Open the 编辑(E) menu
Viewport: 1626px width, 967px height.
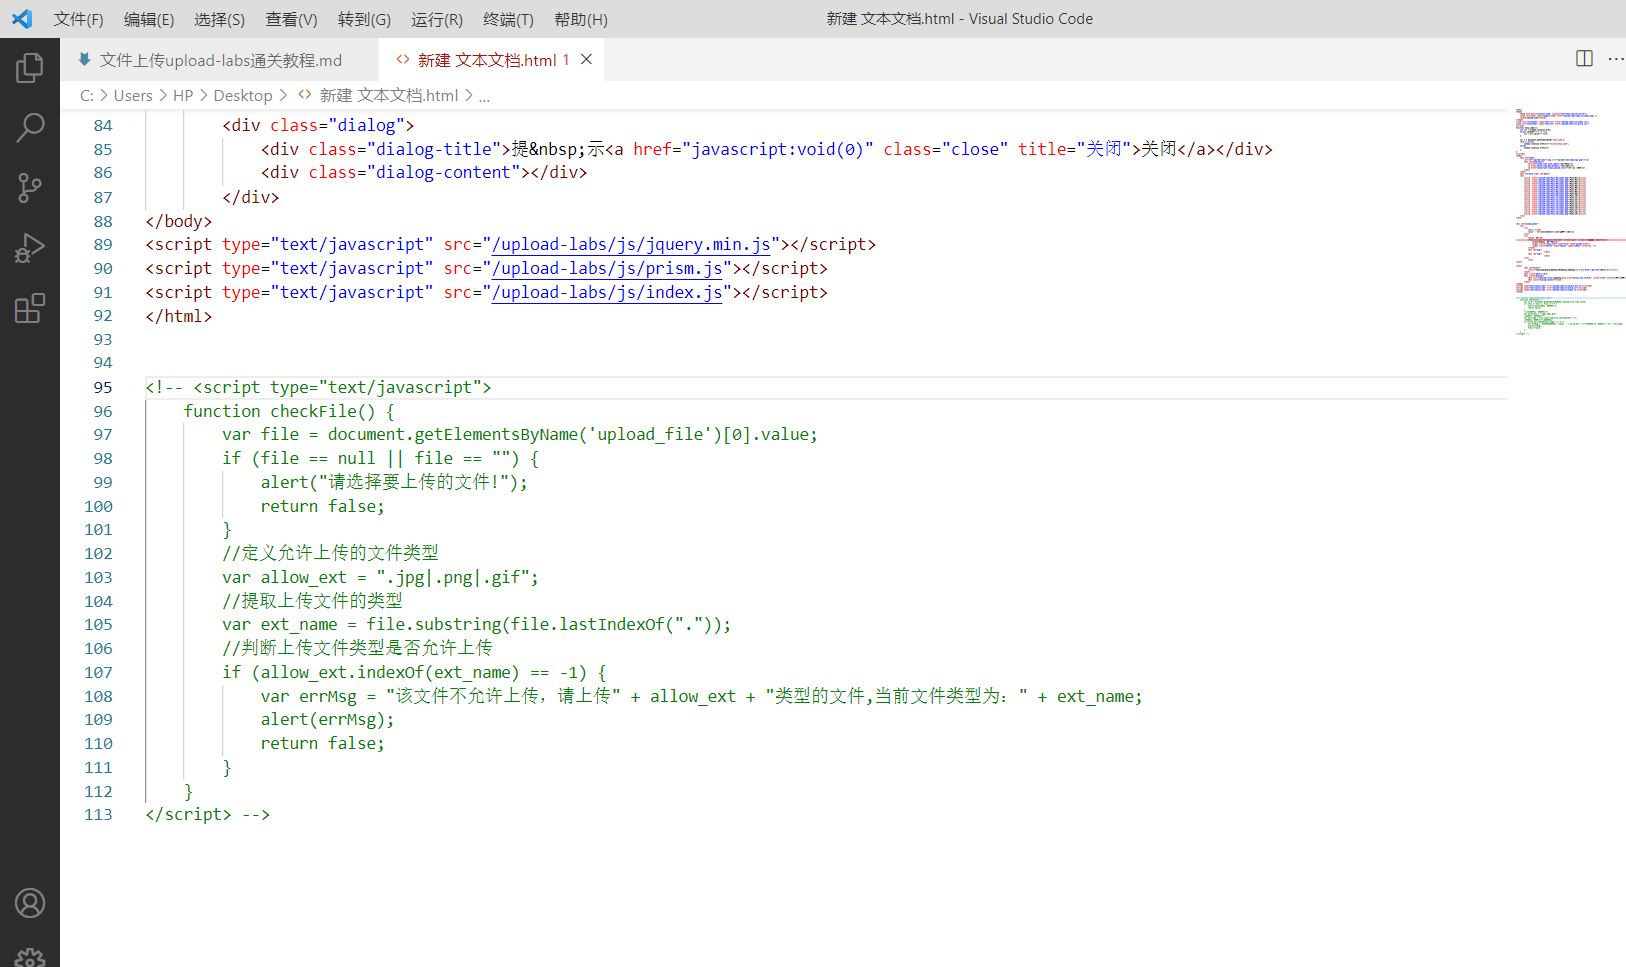(149, 19)
